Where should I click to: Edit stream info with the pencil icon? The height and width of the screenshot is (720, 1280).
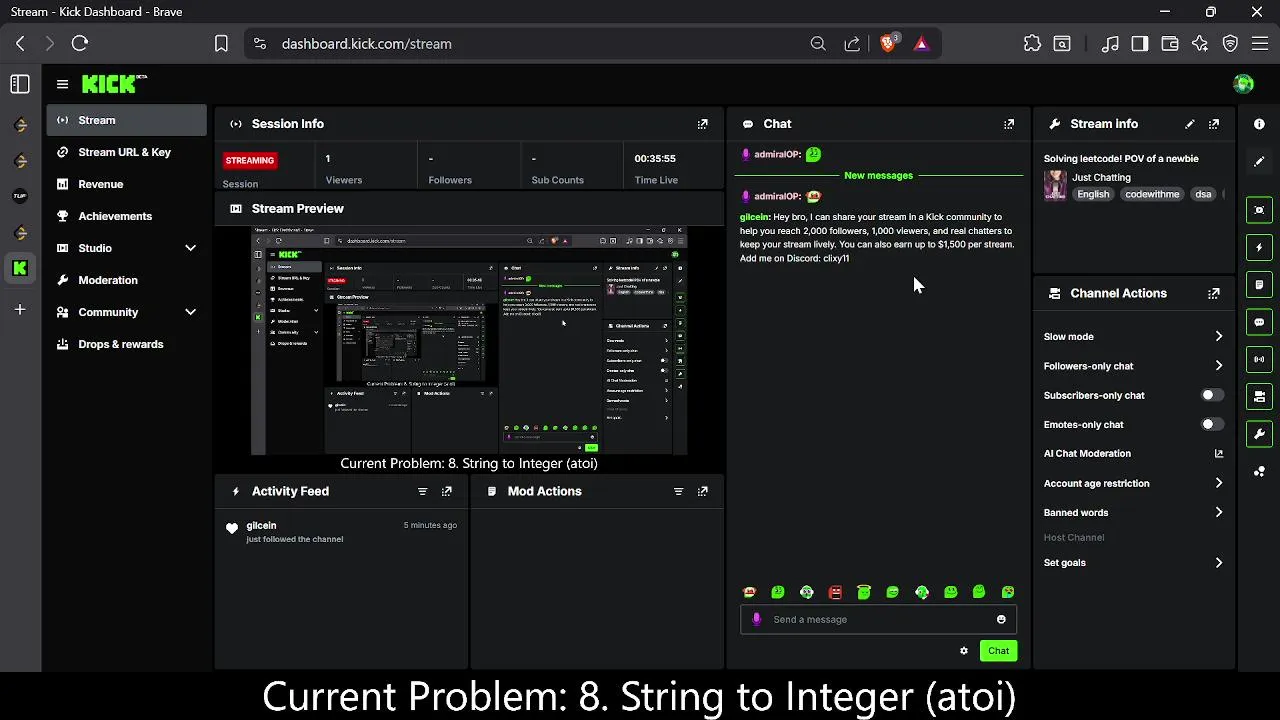click(1189, 124)
